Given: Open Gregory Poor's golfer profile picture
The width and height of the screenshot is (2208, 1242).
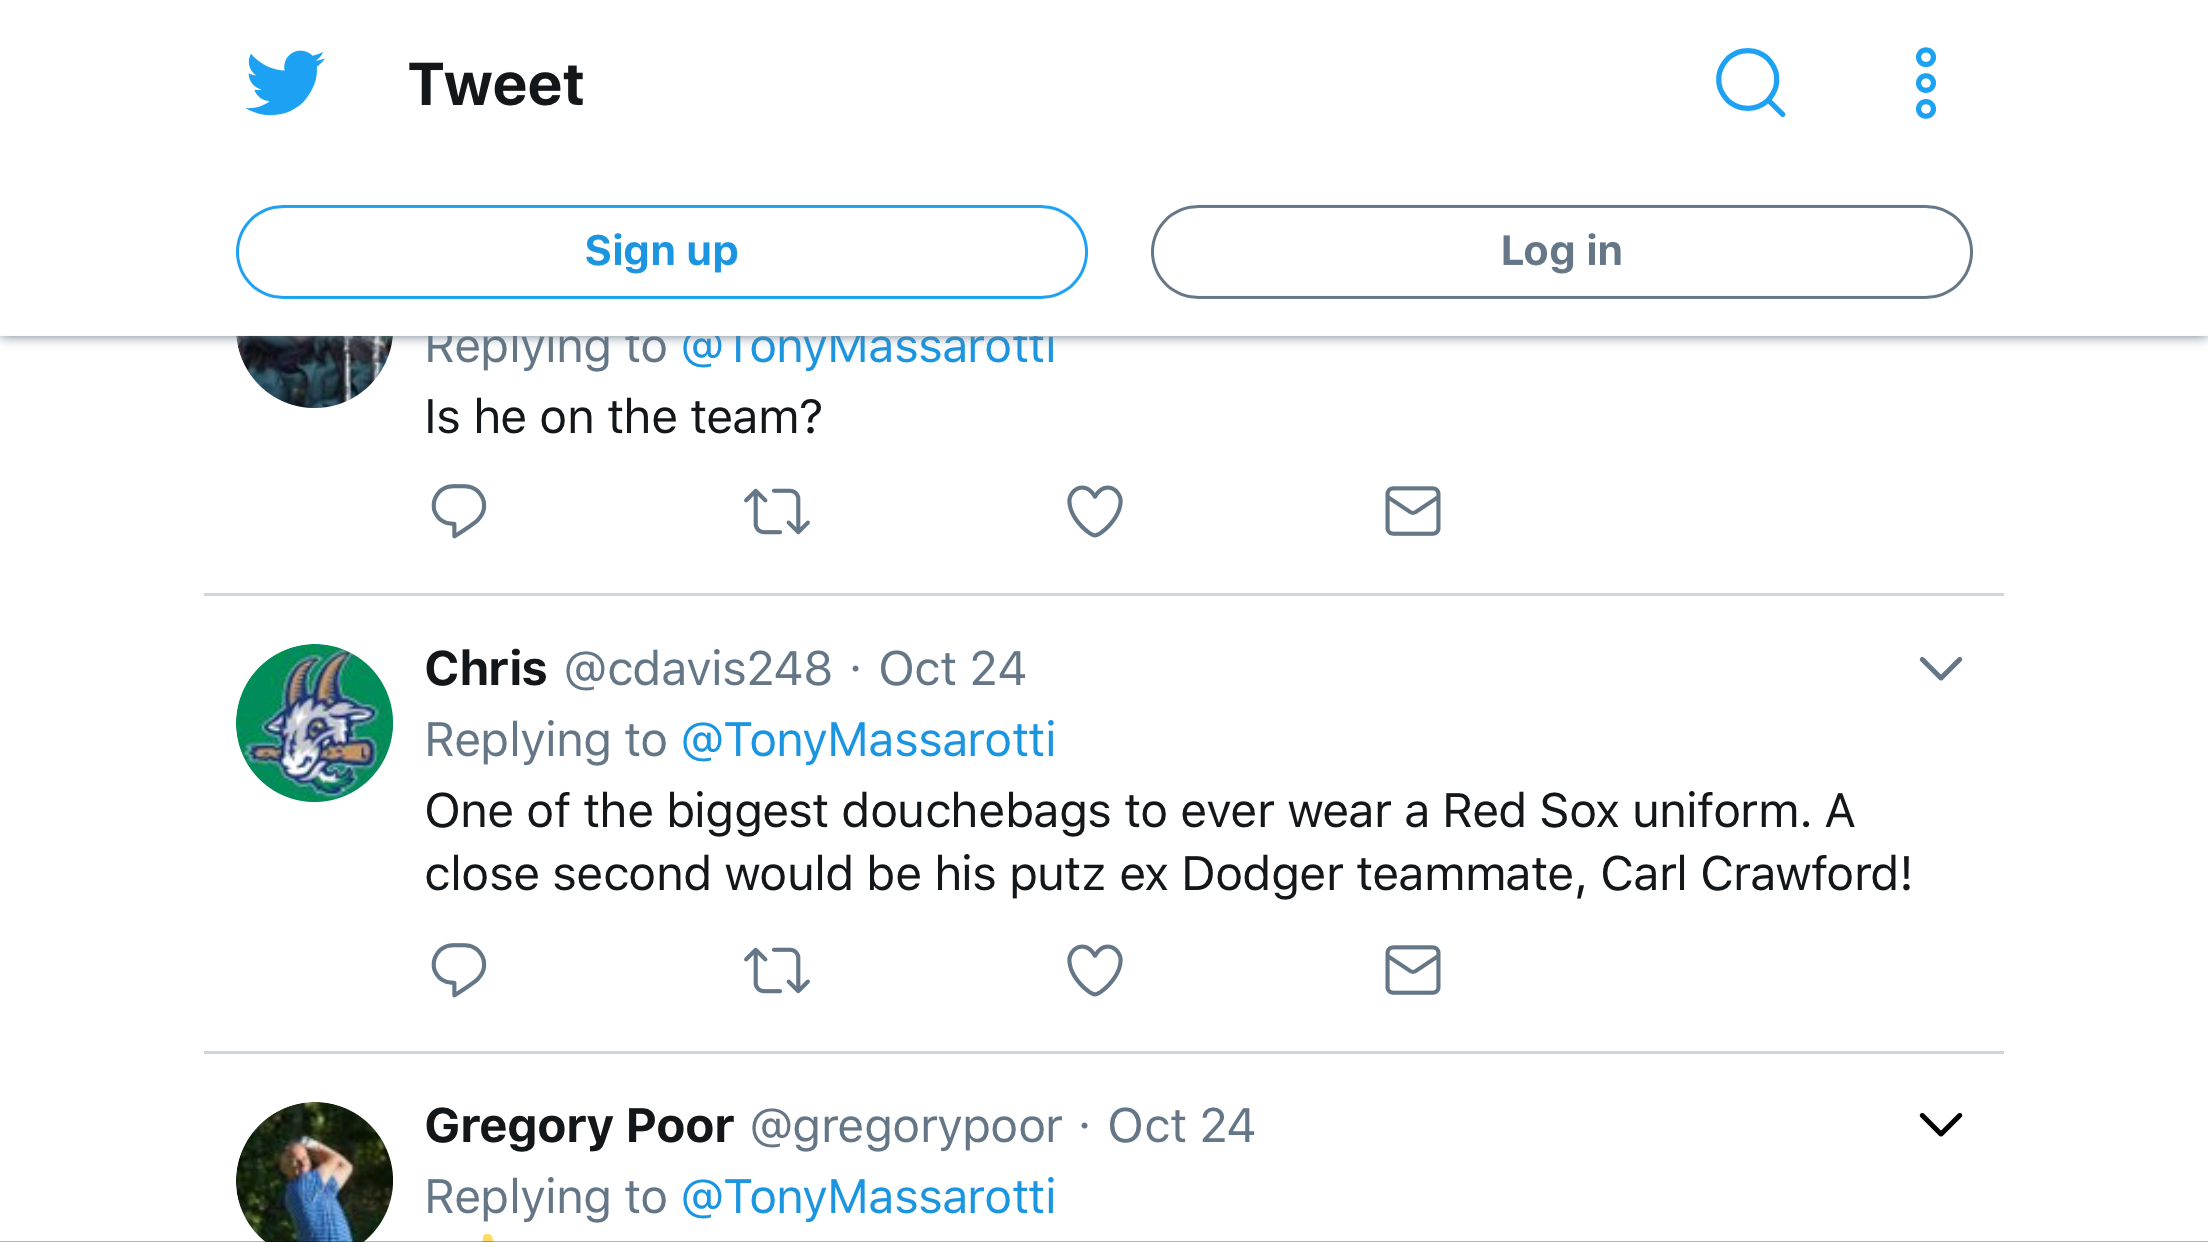Looking at the screenshot, I should (315, 1175).
